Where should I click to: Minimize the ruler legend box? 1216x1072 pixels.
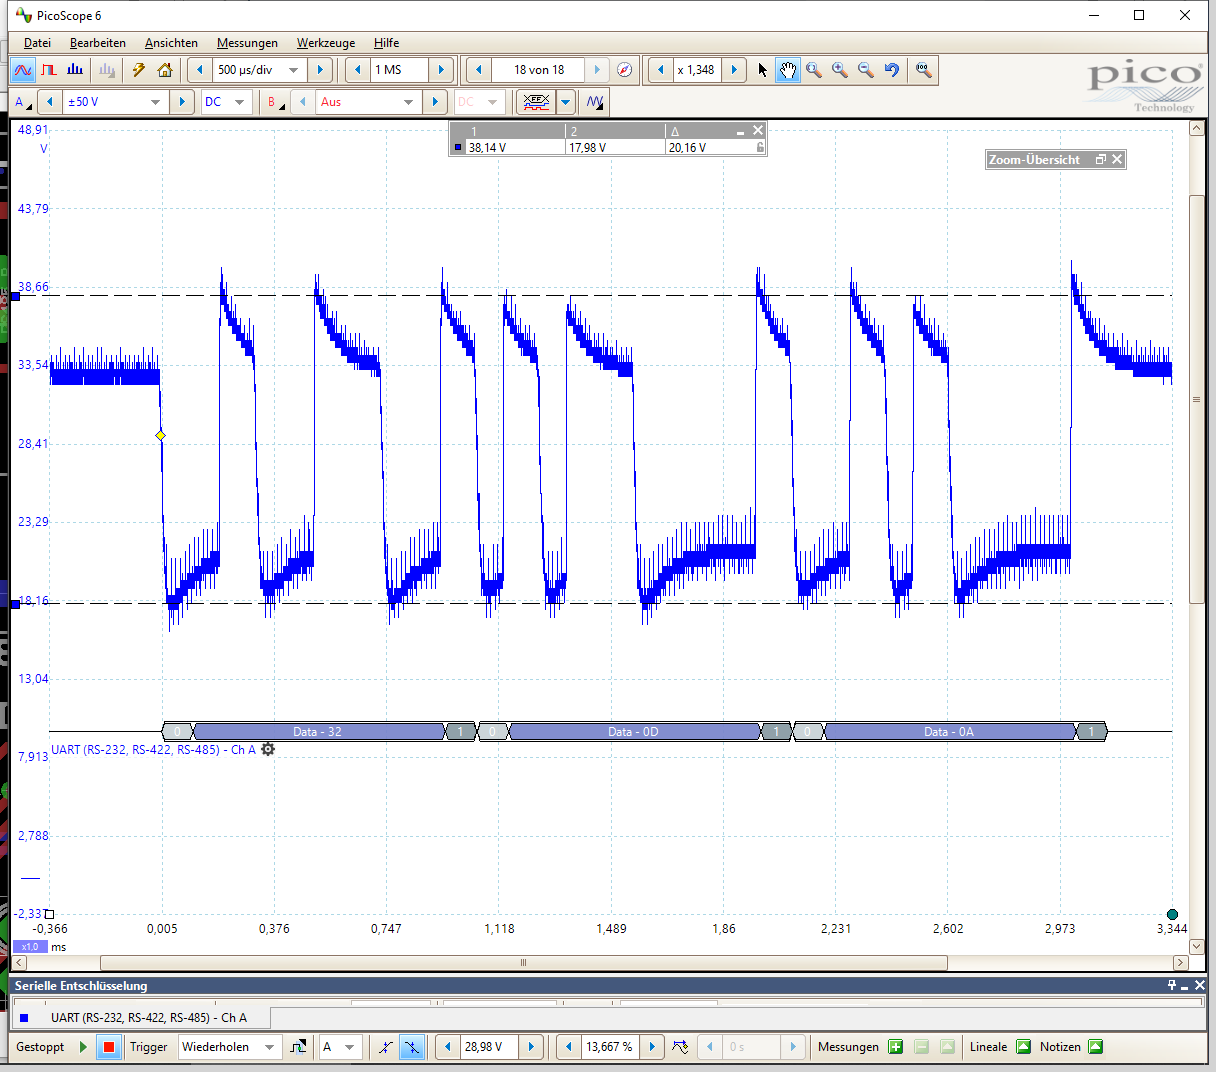(741, 131)
